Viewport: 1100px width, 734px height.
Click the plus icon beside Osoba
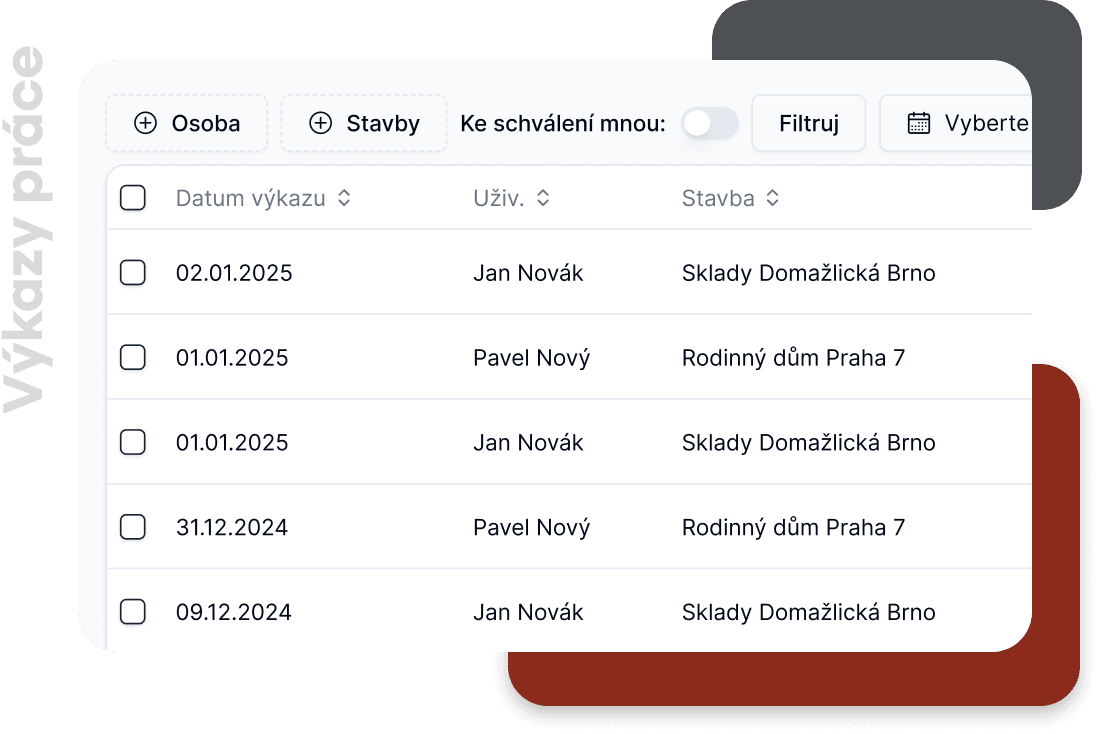coord(146,123)
